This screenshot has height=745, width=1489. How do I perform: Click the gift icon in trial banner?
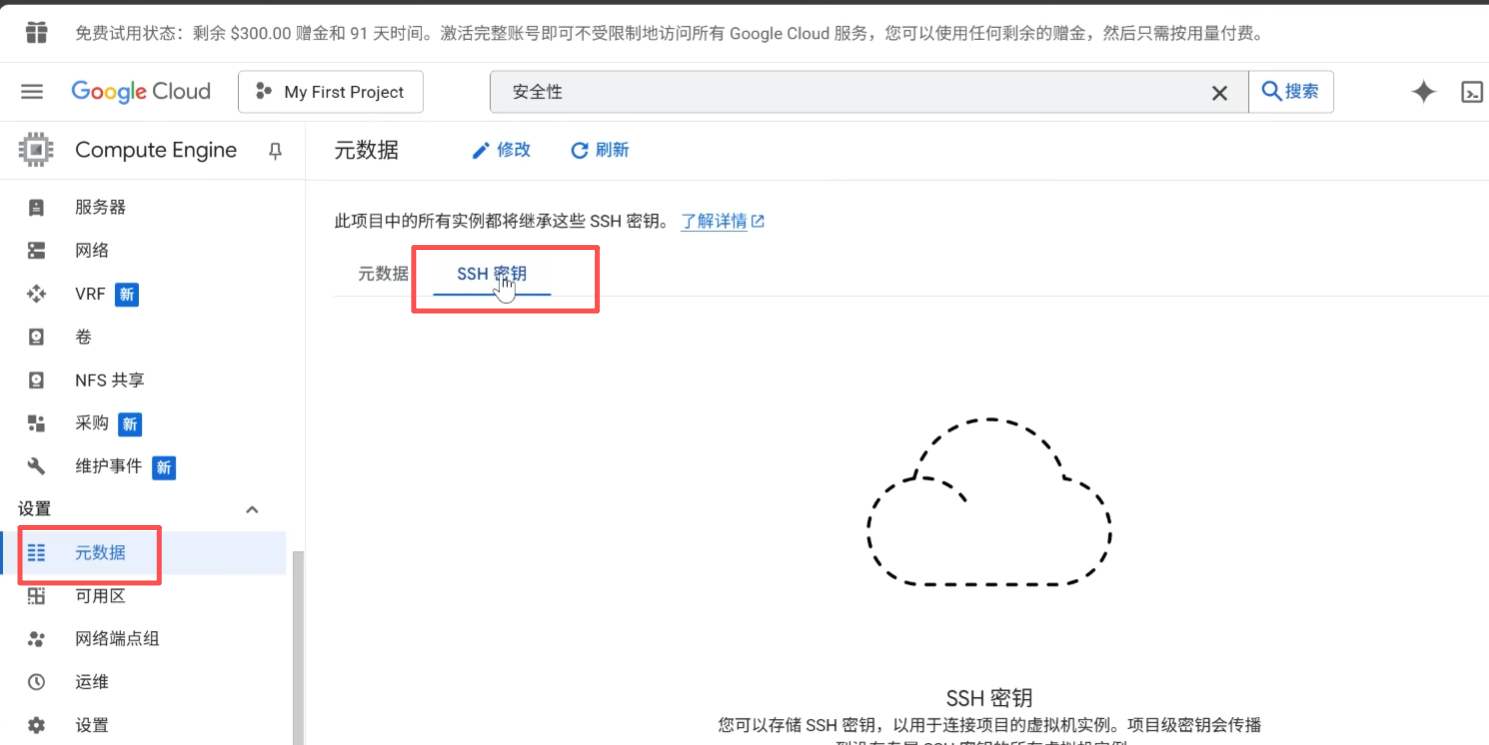coord(37,33)
